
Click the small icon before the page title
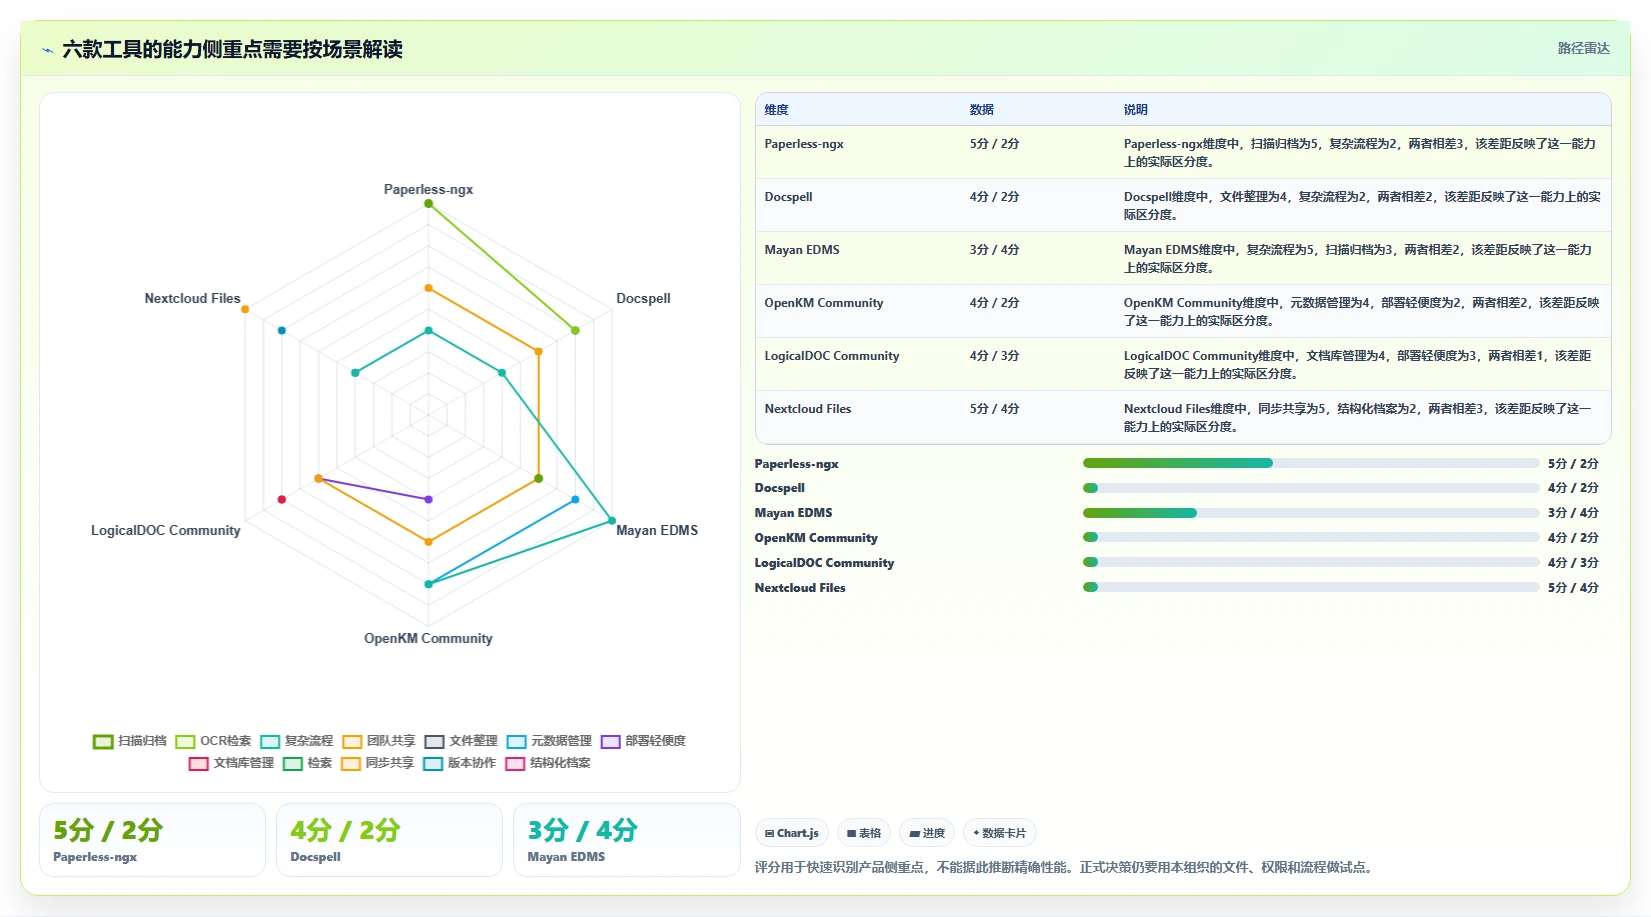(47, 50)
